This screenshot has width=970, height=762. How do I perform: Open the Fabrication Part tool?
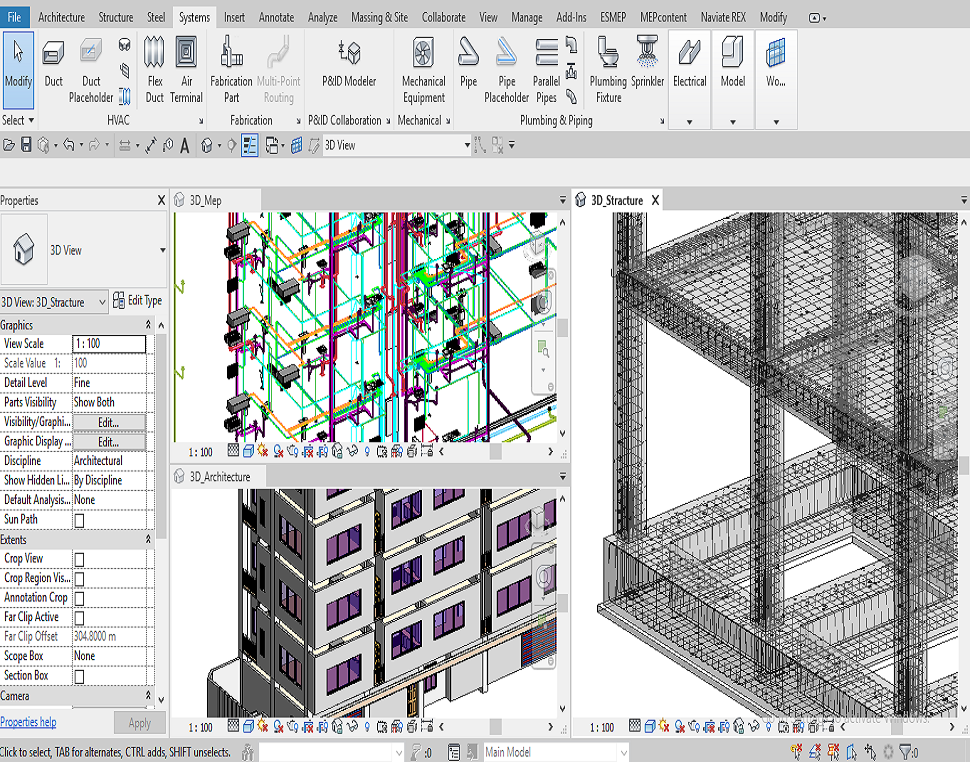[x=231, y=71]
